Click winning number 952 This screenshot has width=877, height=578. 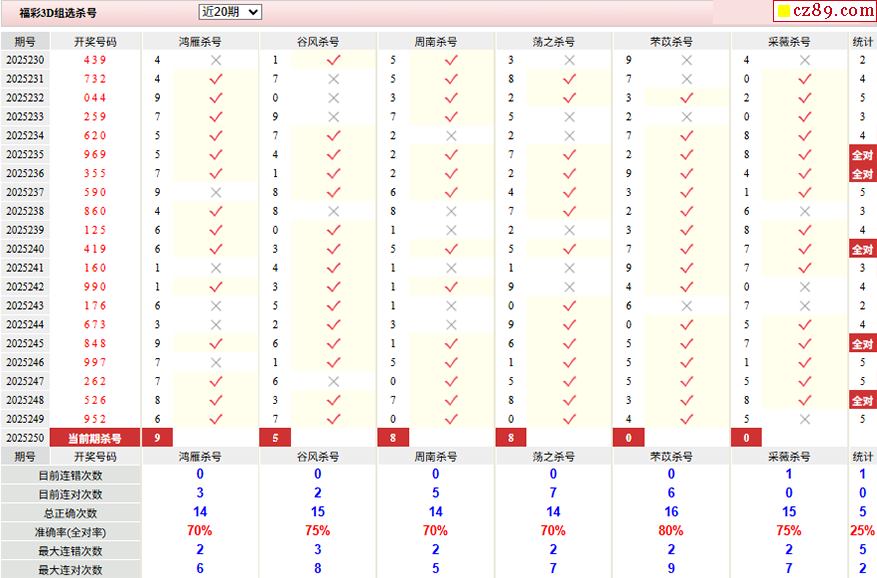[x=95, y=419]
